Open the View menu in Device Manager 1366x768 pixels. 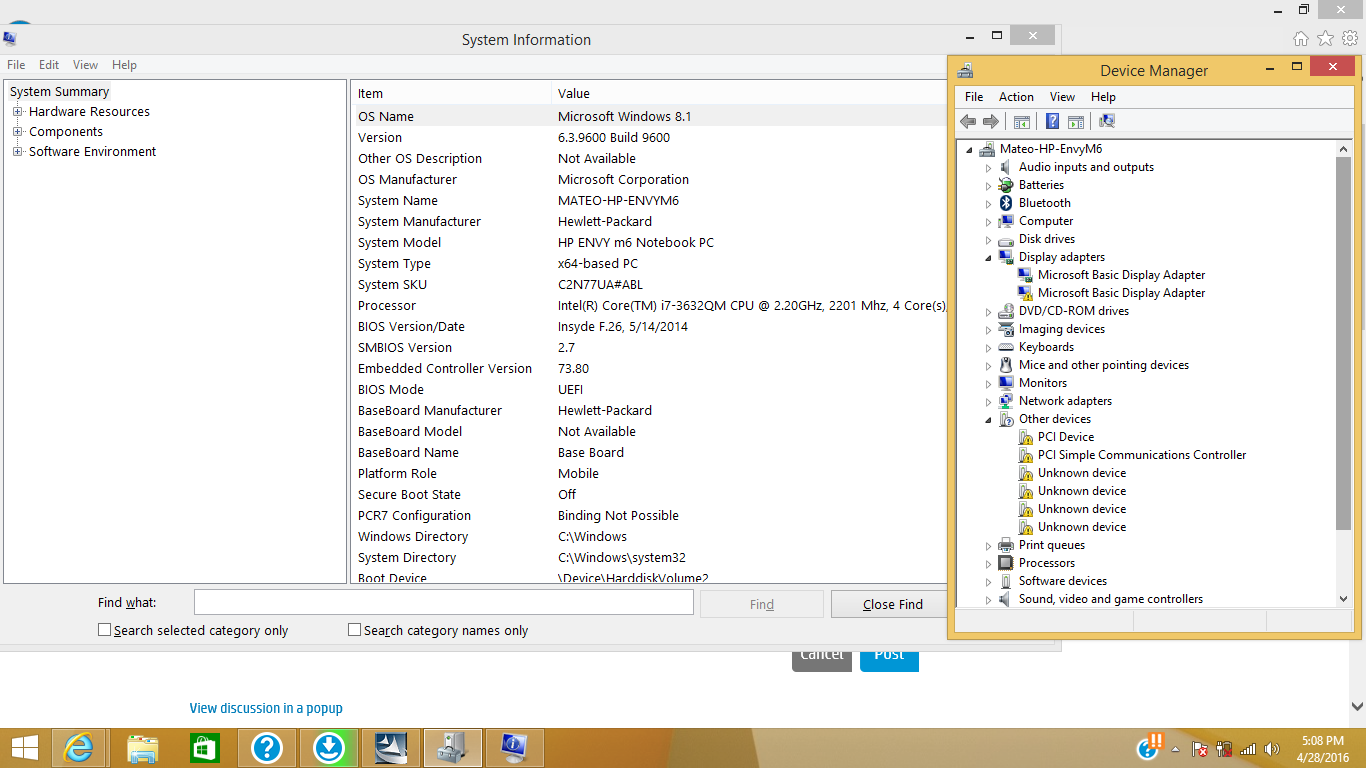click(1062, 97)
